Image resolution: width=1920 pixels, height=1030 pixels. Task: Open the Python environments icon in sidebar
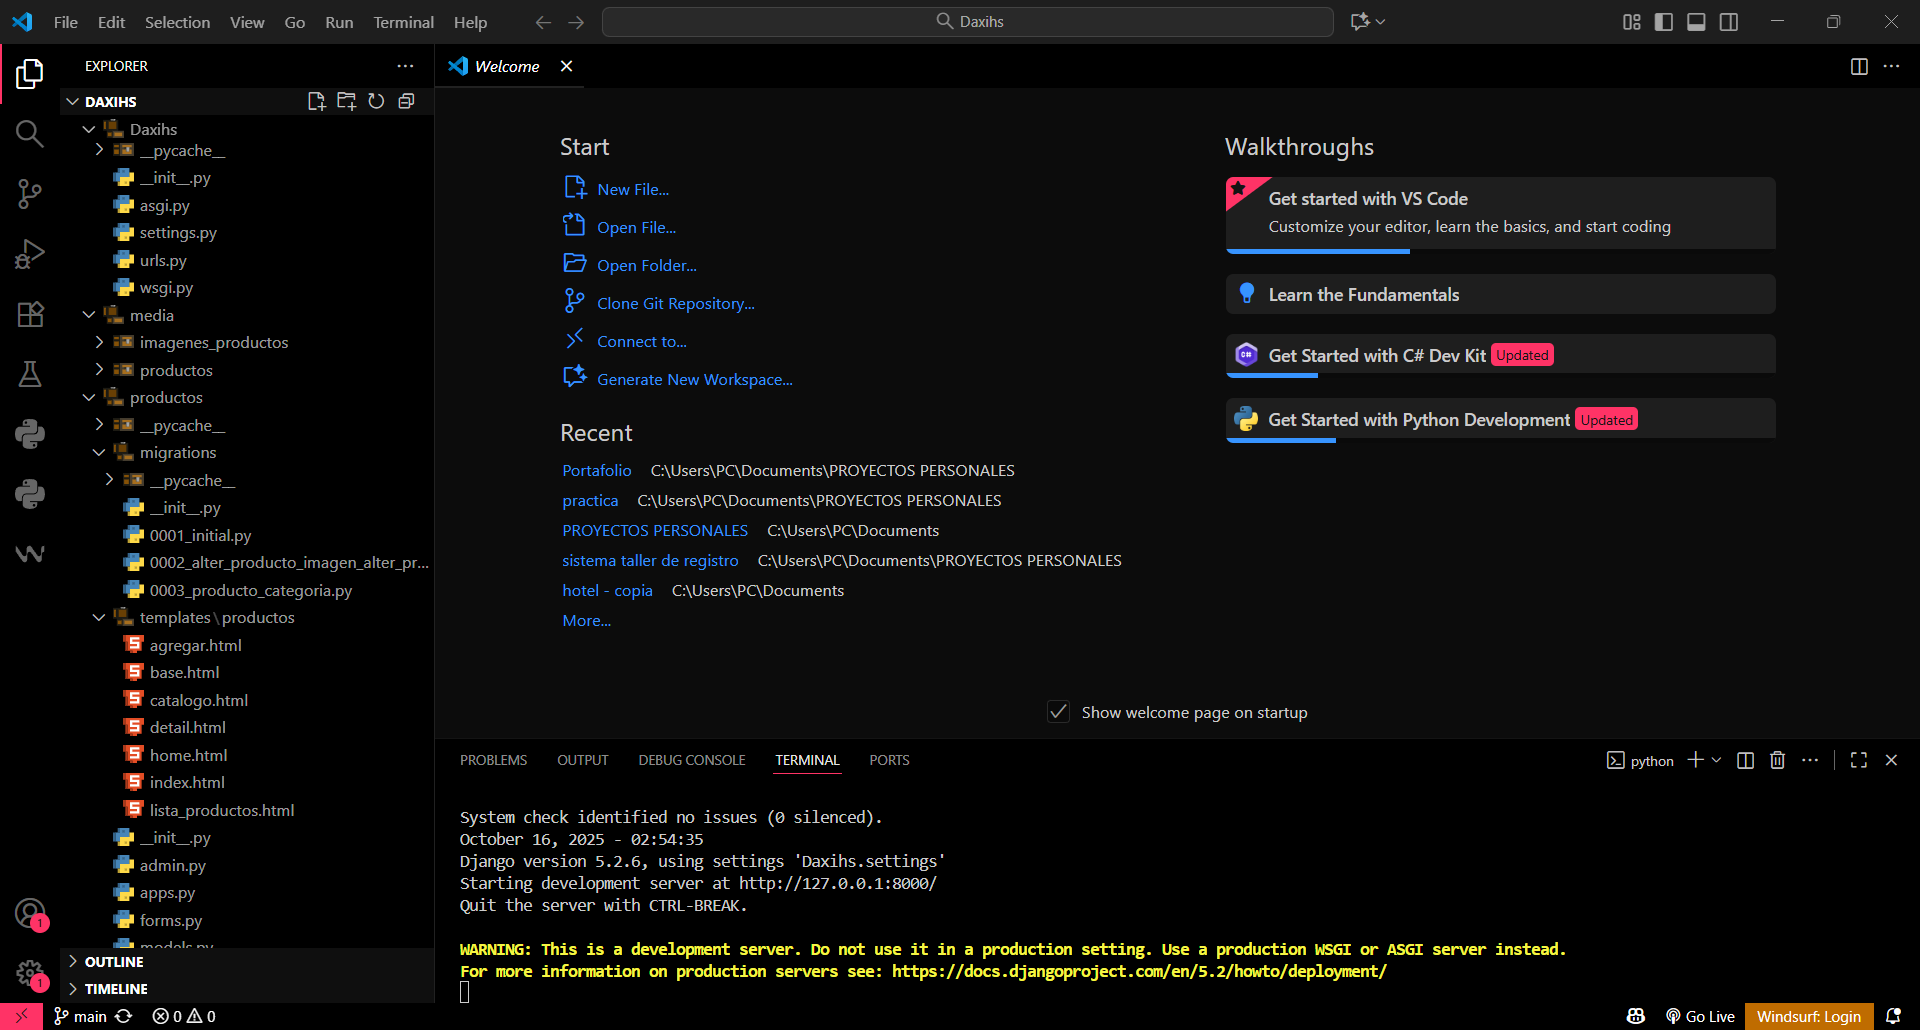(x=29, y=433)
